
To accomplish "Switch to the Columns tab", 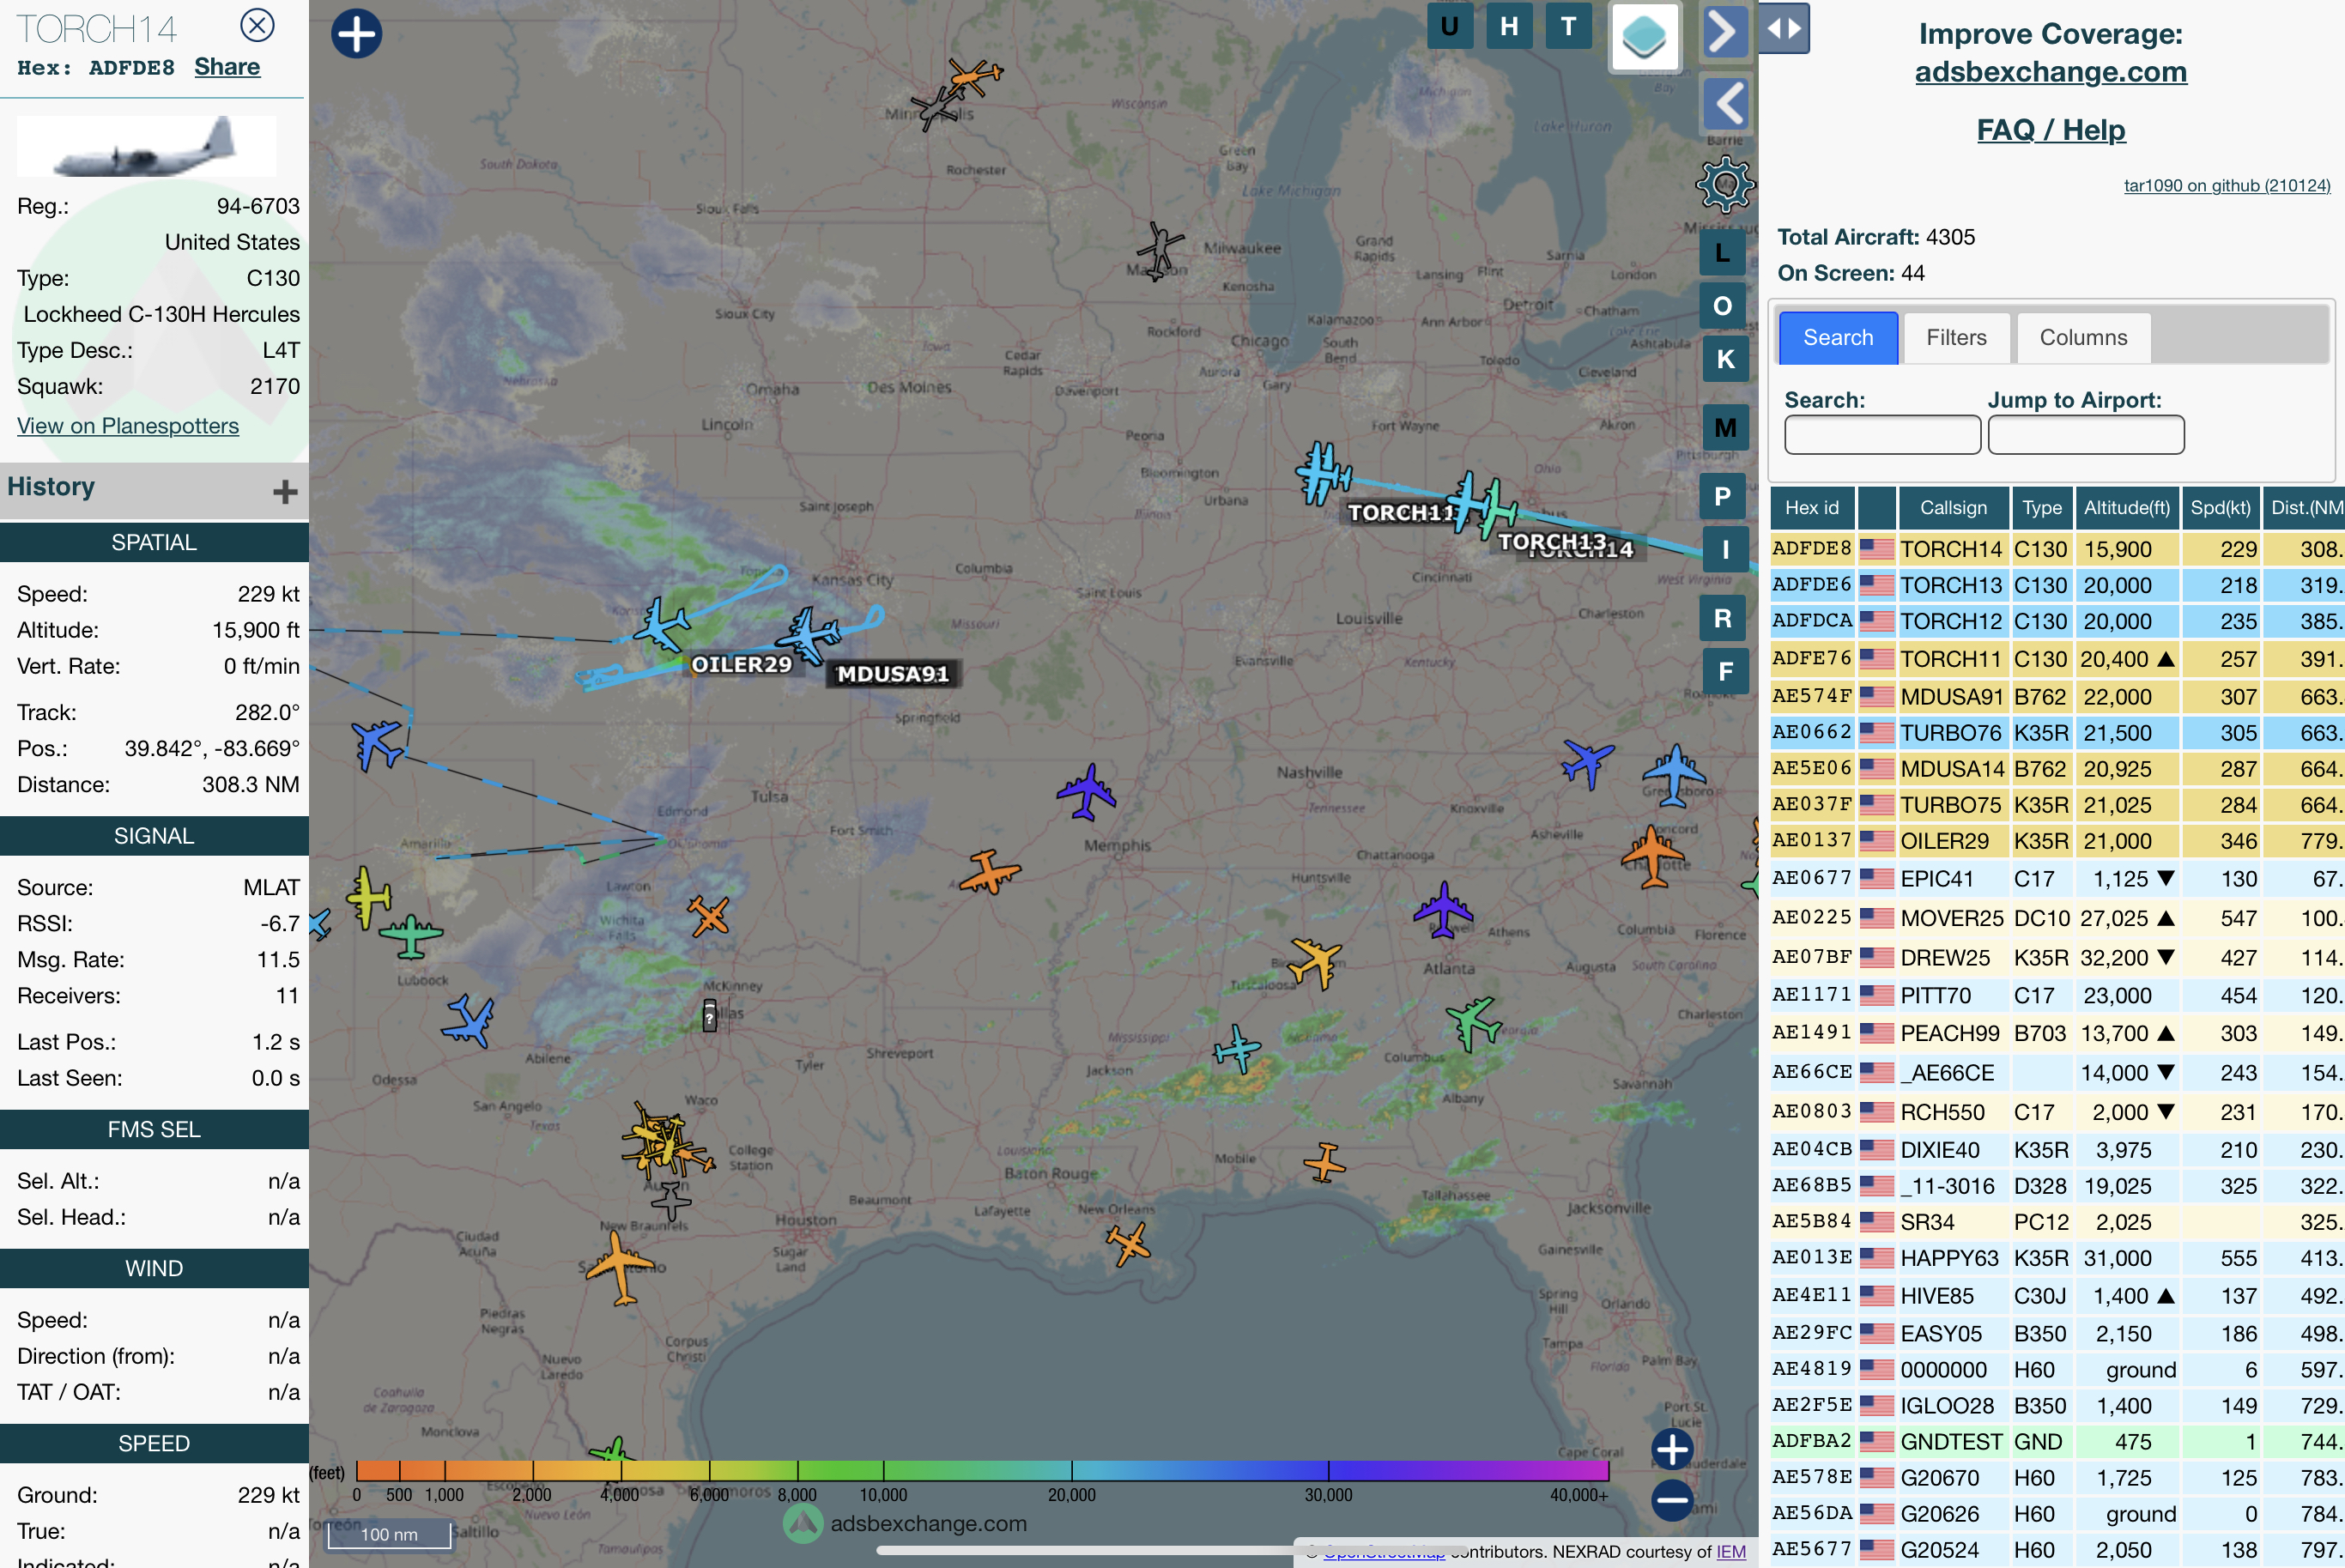I will [x=2083, y=338].
